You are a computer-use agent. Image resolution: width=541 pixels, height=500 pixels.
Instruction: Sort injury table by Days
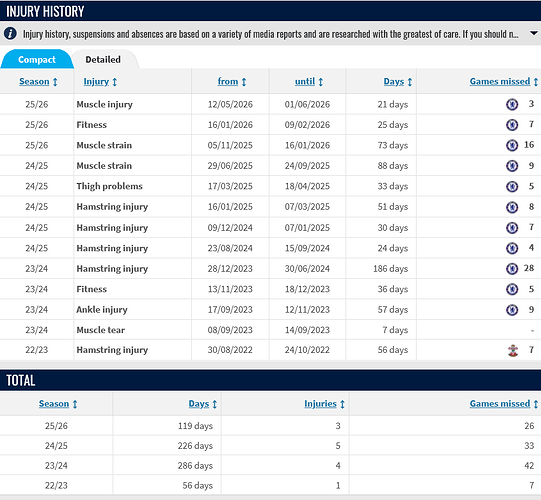398,81
